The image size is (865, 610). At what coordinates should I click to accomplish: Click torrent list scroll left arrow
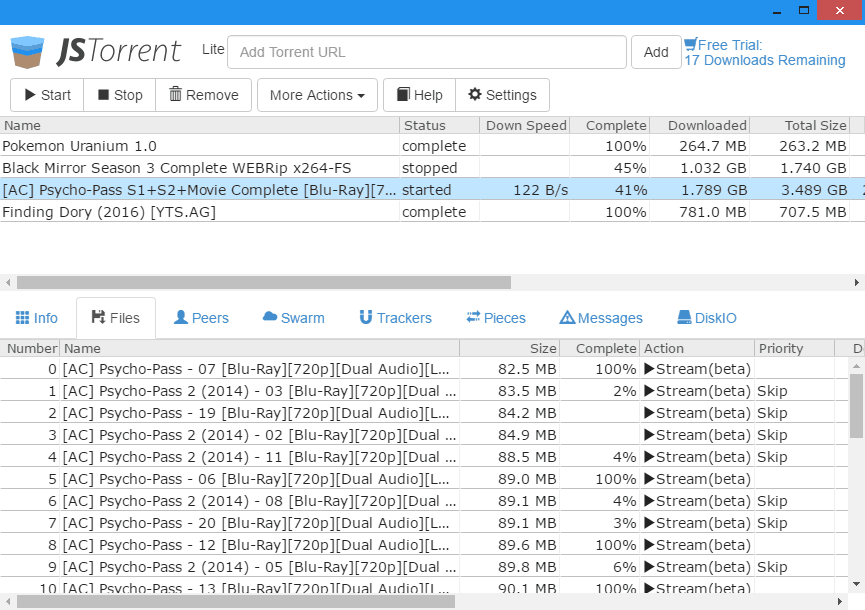[8, 282]
